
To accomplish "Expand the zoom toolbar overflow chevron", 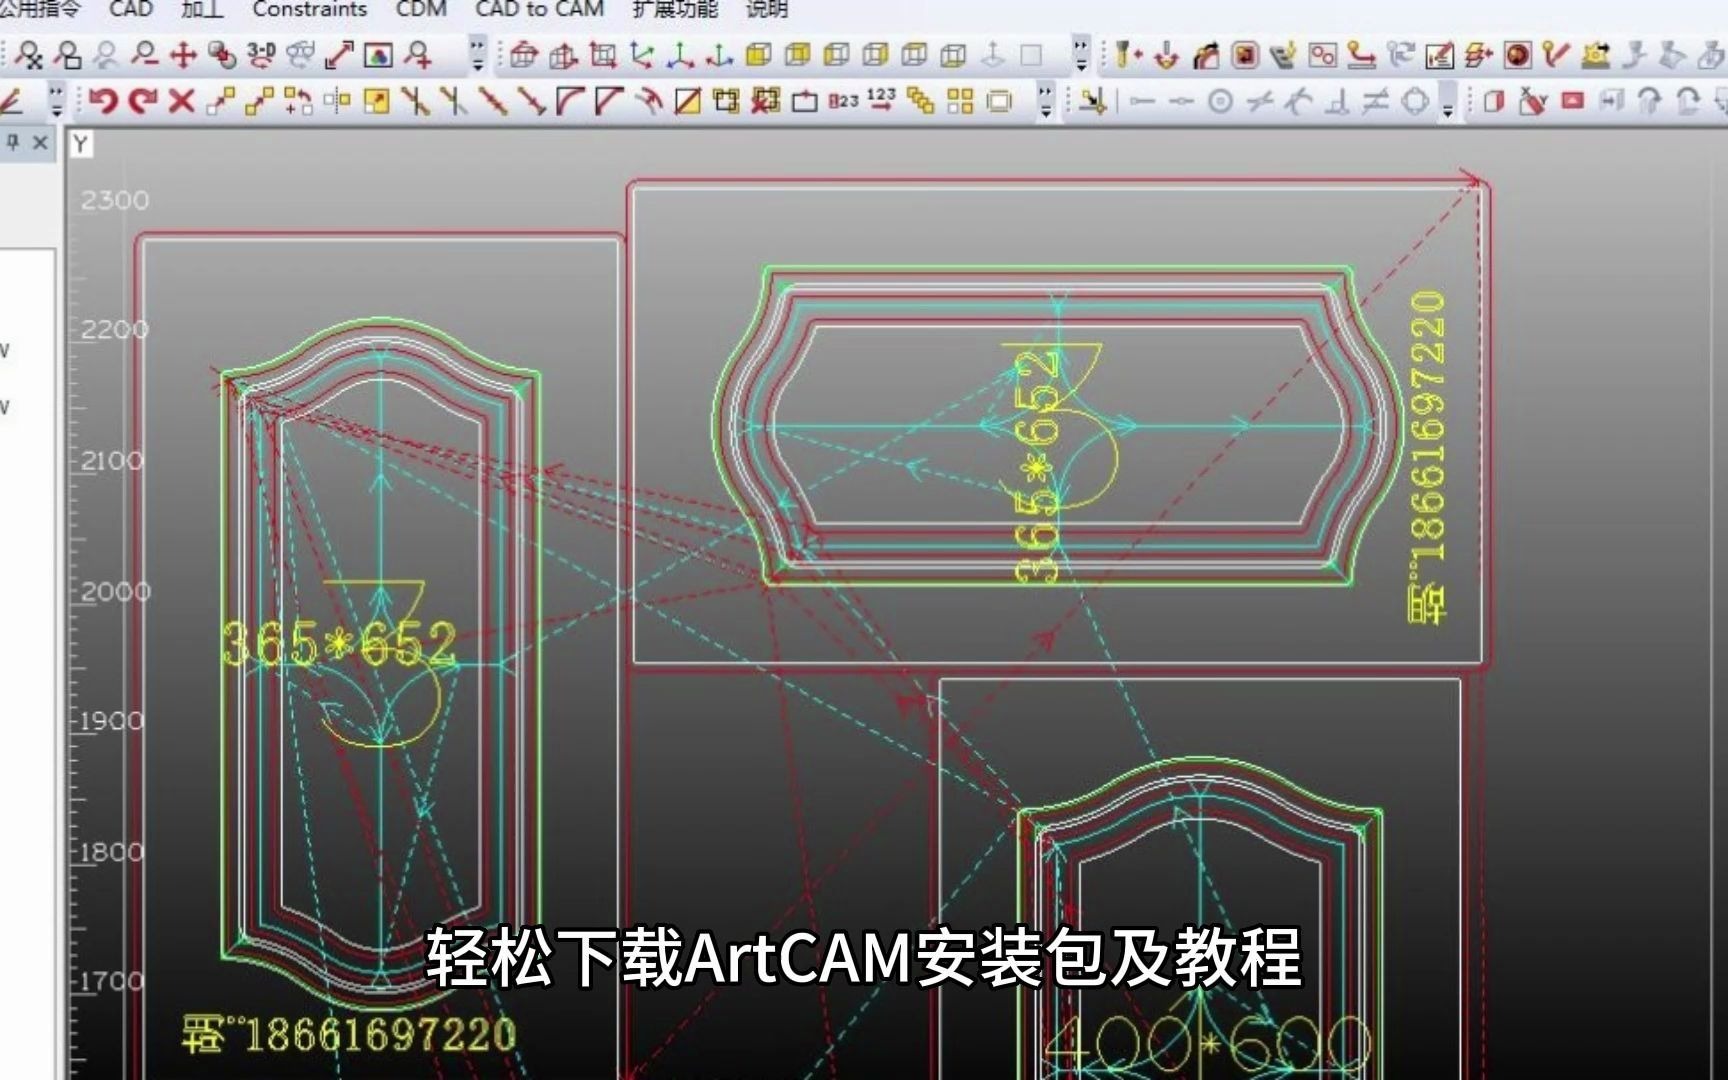I will (x=477, y=58).
